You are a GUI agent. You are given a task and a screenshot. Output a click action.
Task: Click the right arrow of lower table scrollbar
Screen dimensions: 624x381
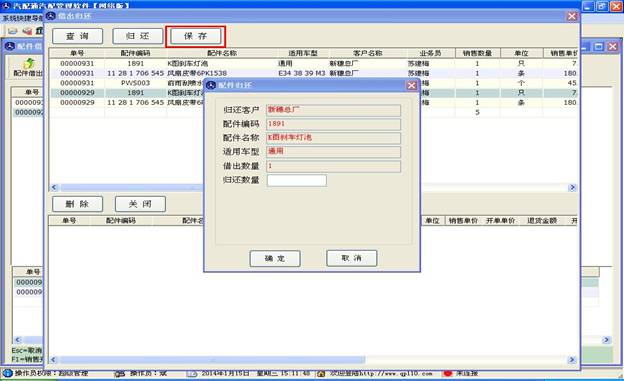point(572,360)
